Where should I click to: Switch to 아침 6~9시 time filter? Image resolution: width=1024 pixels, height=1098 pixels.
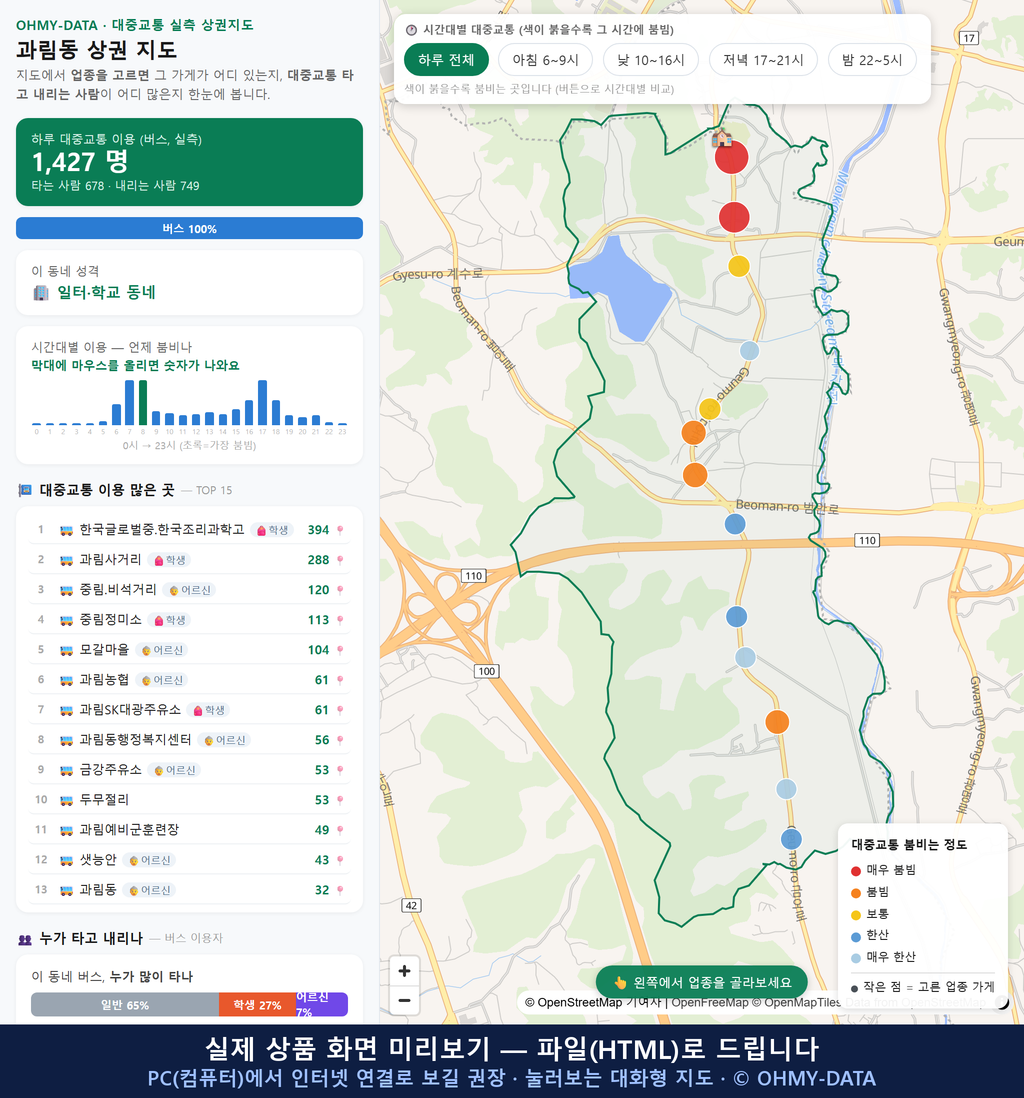coord(546,60)
